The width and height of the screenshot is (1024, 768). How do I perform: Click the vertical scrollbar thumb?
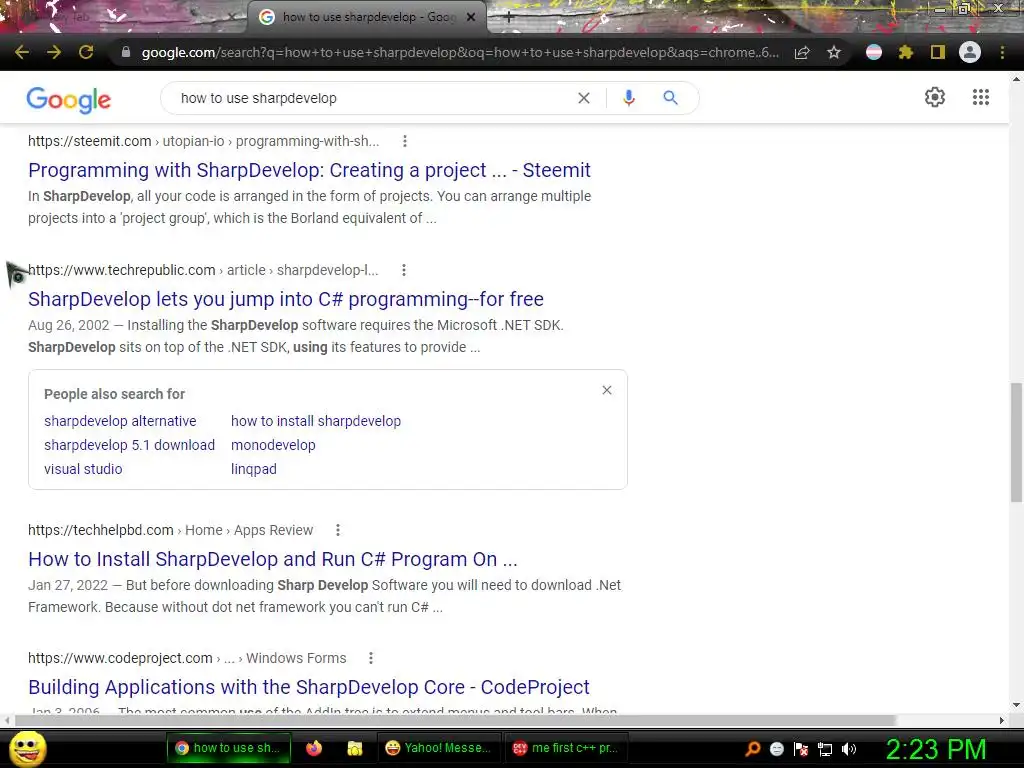coord(1016,442)
